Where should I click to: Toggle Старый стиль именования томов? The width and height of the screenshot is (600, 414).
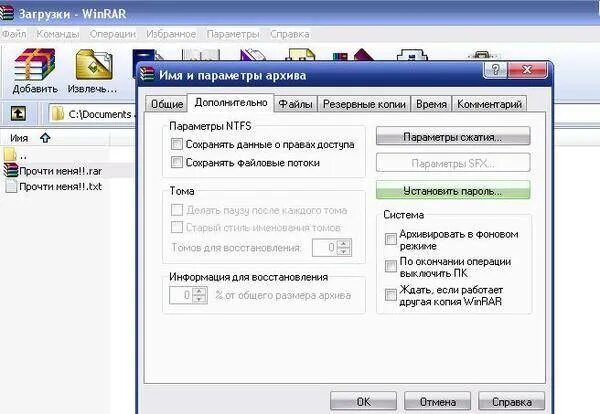pyautogui.click(x=176, y=227)
